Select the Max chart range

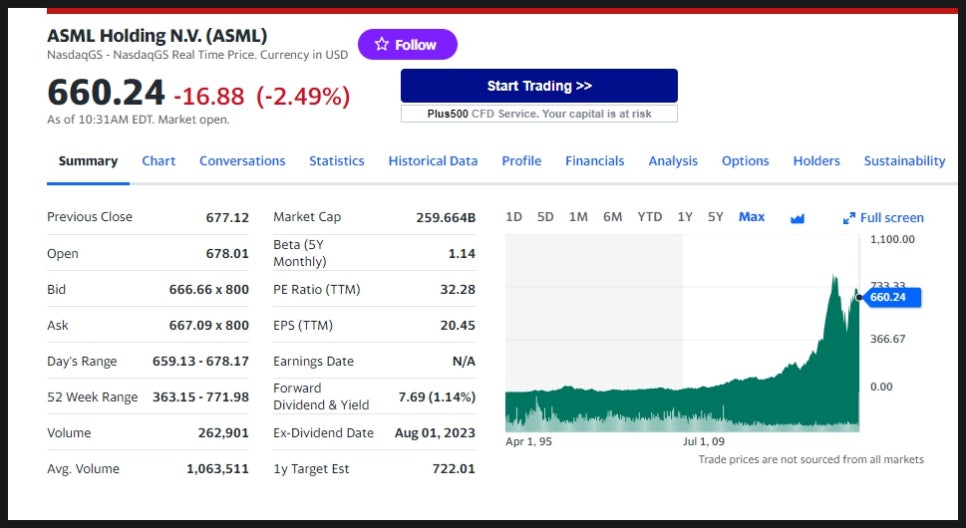point(752,217)
